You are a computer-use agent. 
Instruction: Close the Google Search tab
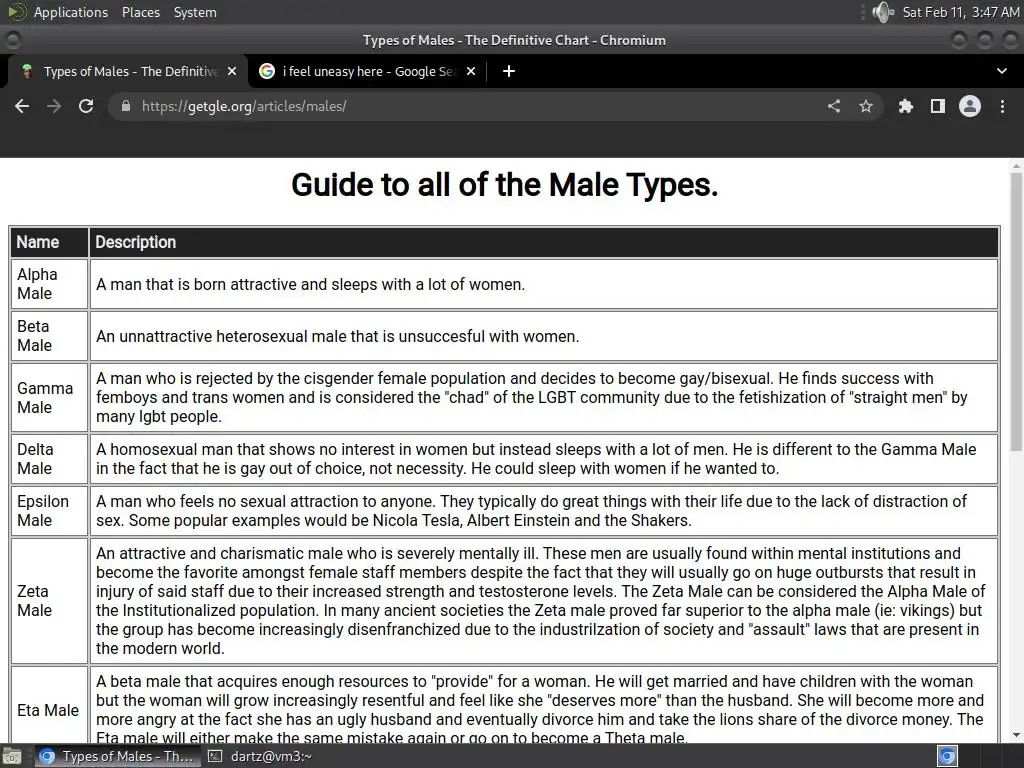click(471, 71)
